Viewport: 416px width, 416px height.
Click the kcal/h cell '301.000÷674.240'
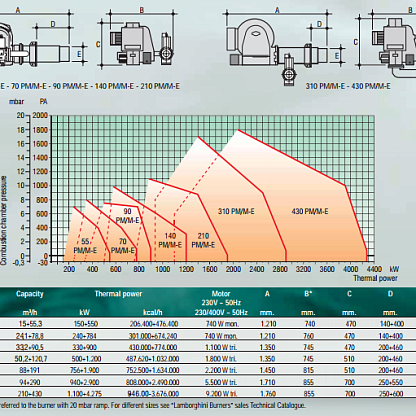153,336
